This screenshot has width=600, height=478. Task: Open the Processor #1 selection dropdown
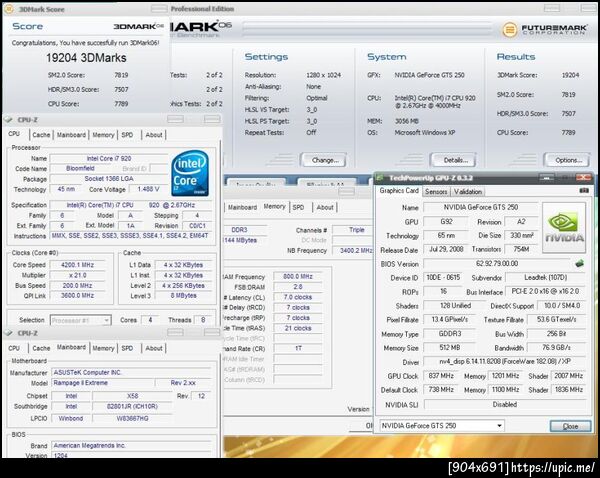tap(81, 320)
